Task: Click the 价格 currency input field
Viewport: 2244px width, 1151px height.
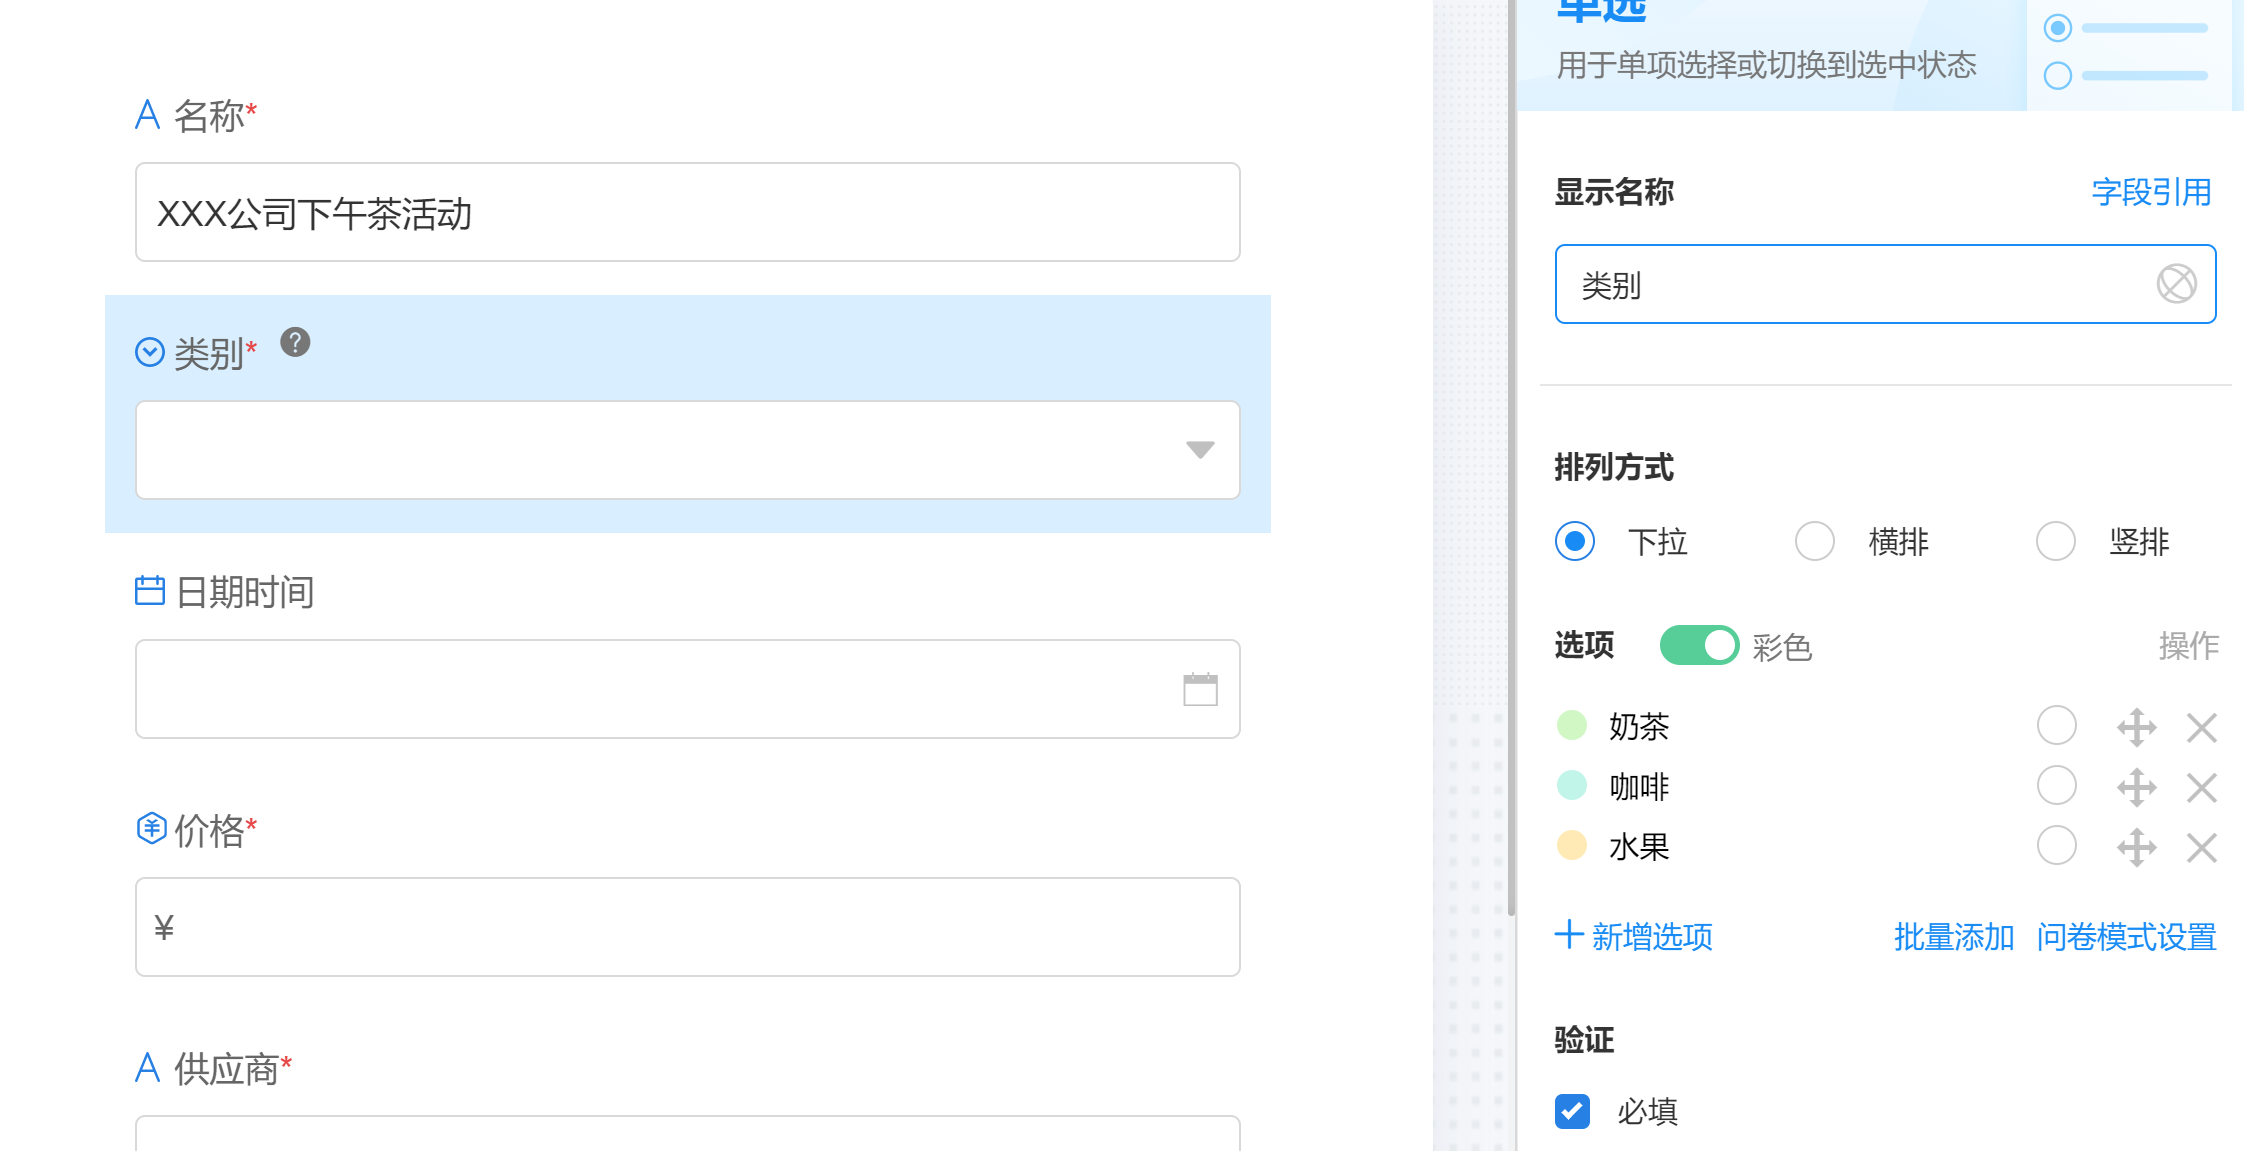Action: pos(688,928)
